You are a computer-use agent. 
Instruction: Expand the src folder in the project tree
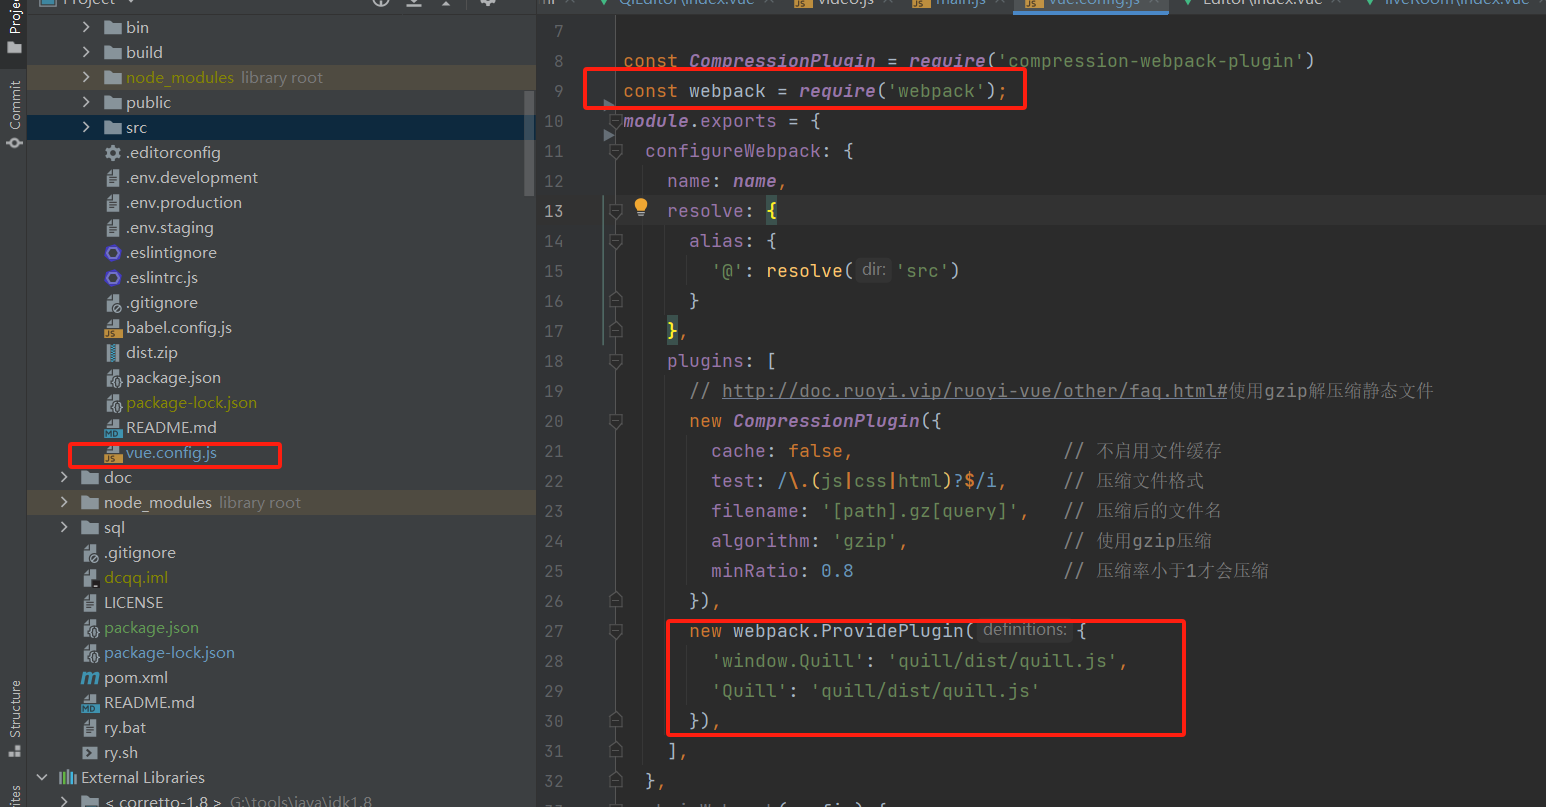85,127
